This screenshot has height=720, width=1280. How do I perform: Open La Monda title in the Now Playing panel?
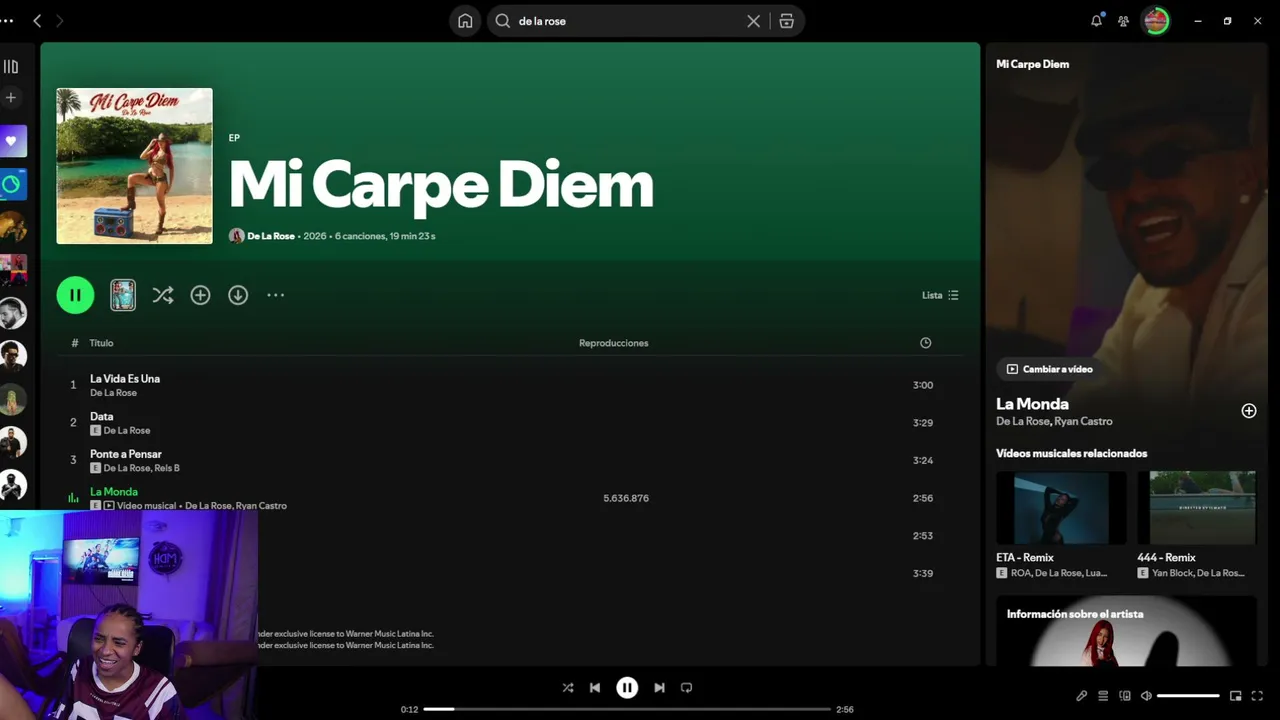pyautogui.click(x=1032, y=404)
